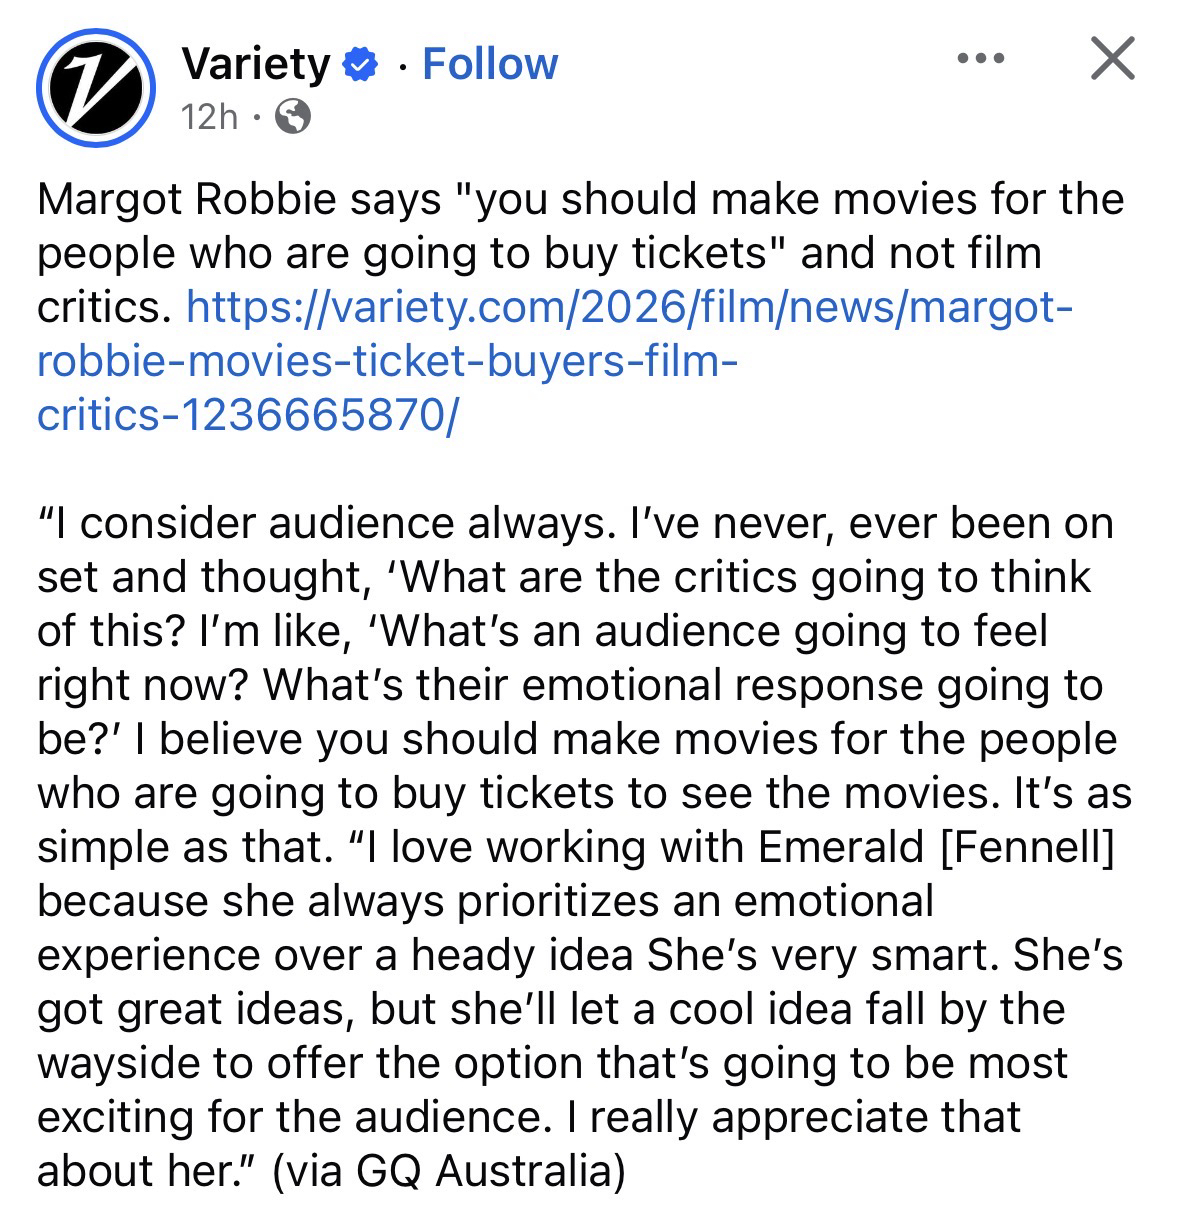This screenshot has width=1179, height=1212.
Task: Click the 'Emerald [Fennell]' name in the quote
Action: tap(936, 847)
